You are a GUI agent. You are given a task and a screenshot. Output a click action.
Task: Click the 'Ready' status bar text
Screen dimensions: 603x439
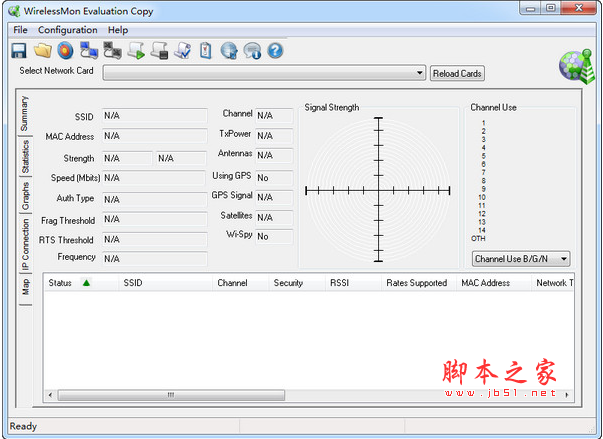[x=23, y=426]
